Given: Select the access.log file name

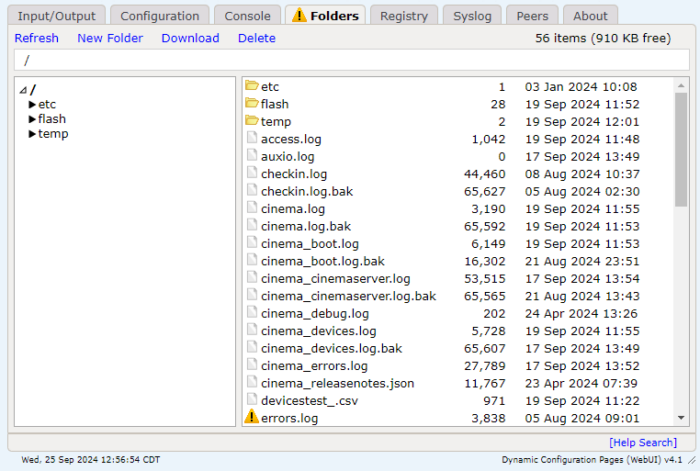Looking at the screenshot, I should click(291, 139).
